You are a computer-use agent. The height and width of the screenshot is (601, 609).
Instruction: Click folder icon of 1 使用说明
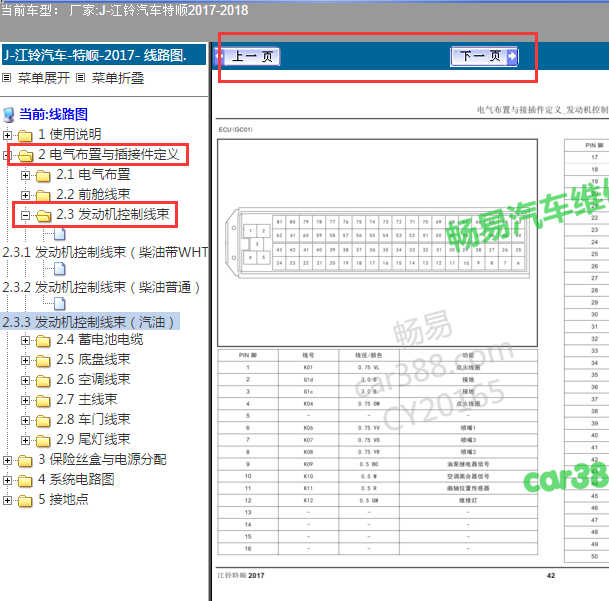pyautogui.click(x=25, y=136)
